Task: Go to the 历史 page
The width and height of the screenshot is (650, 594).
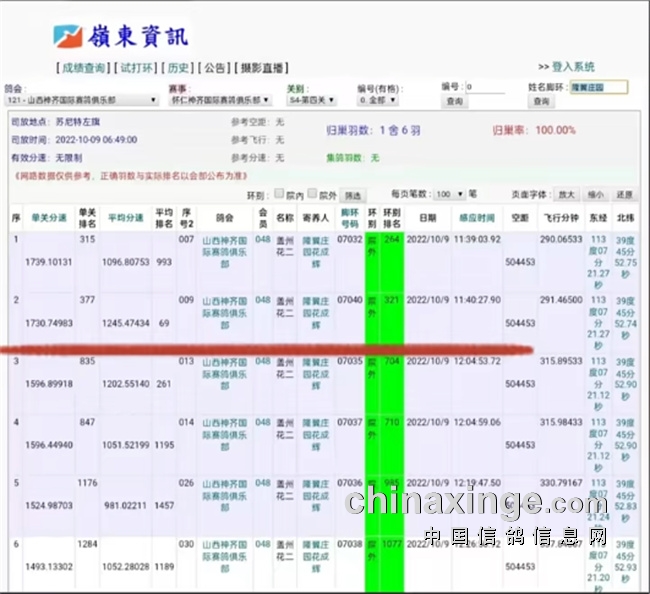Action: pyautogui.click(x=179, y=68)
